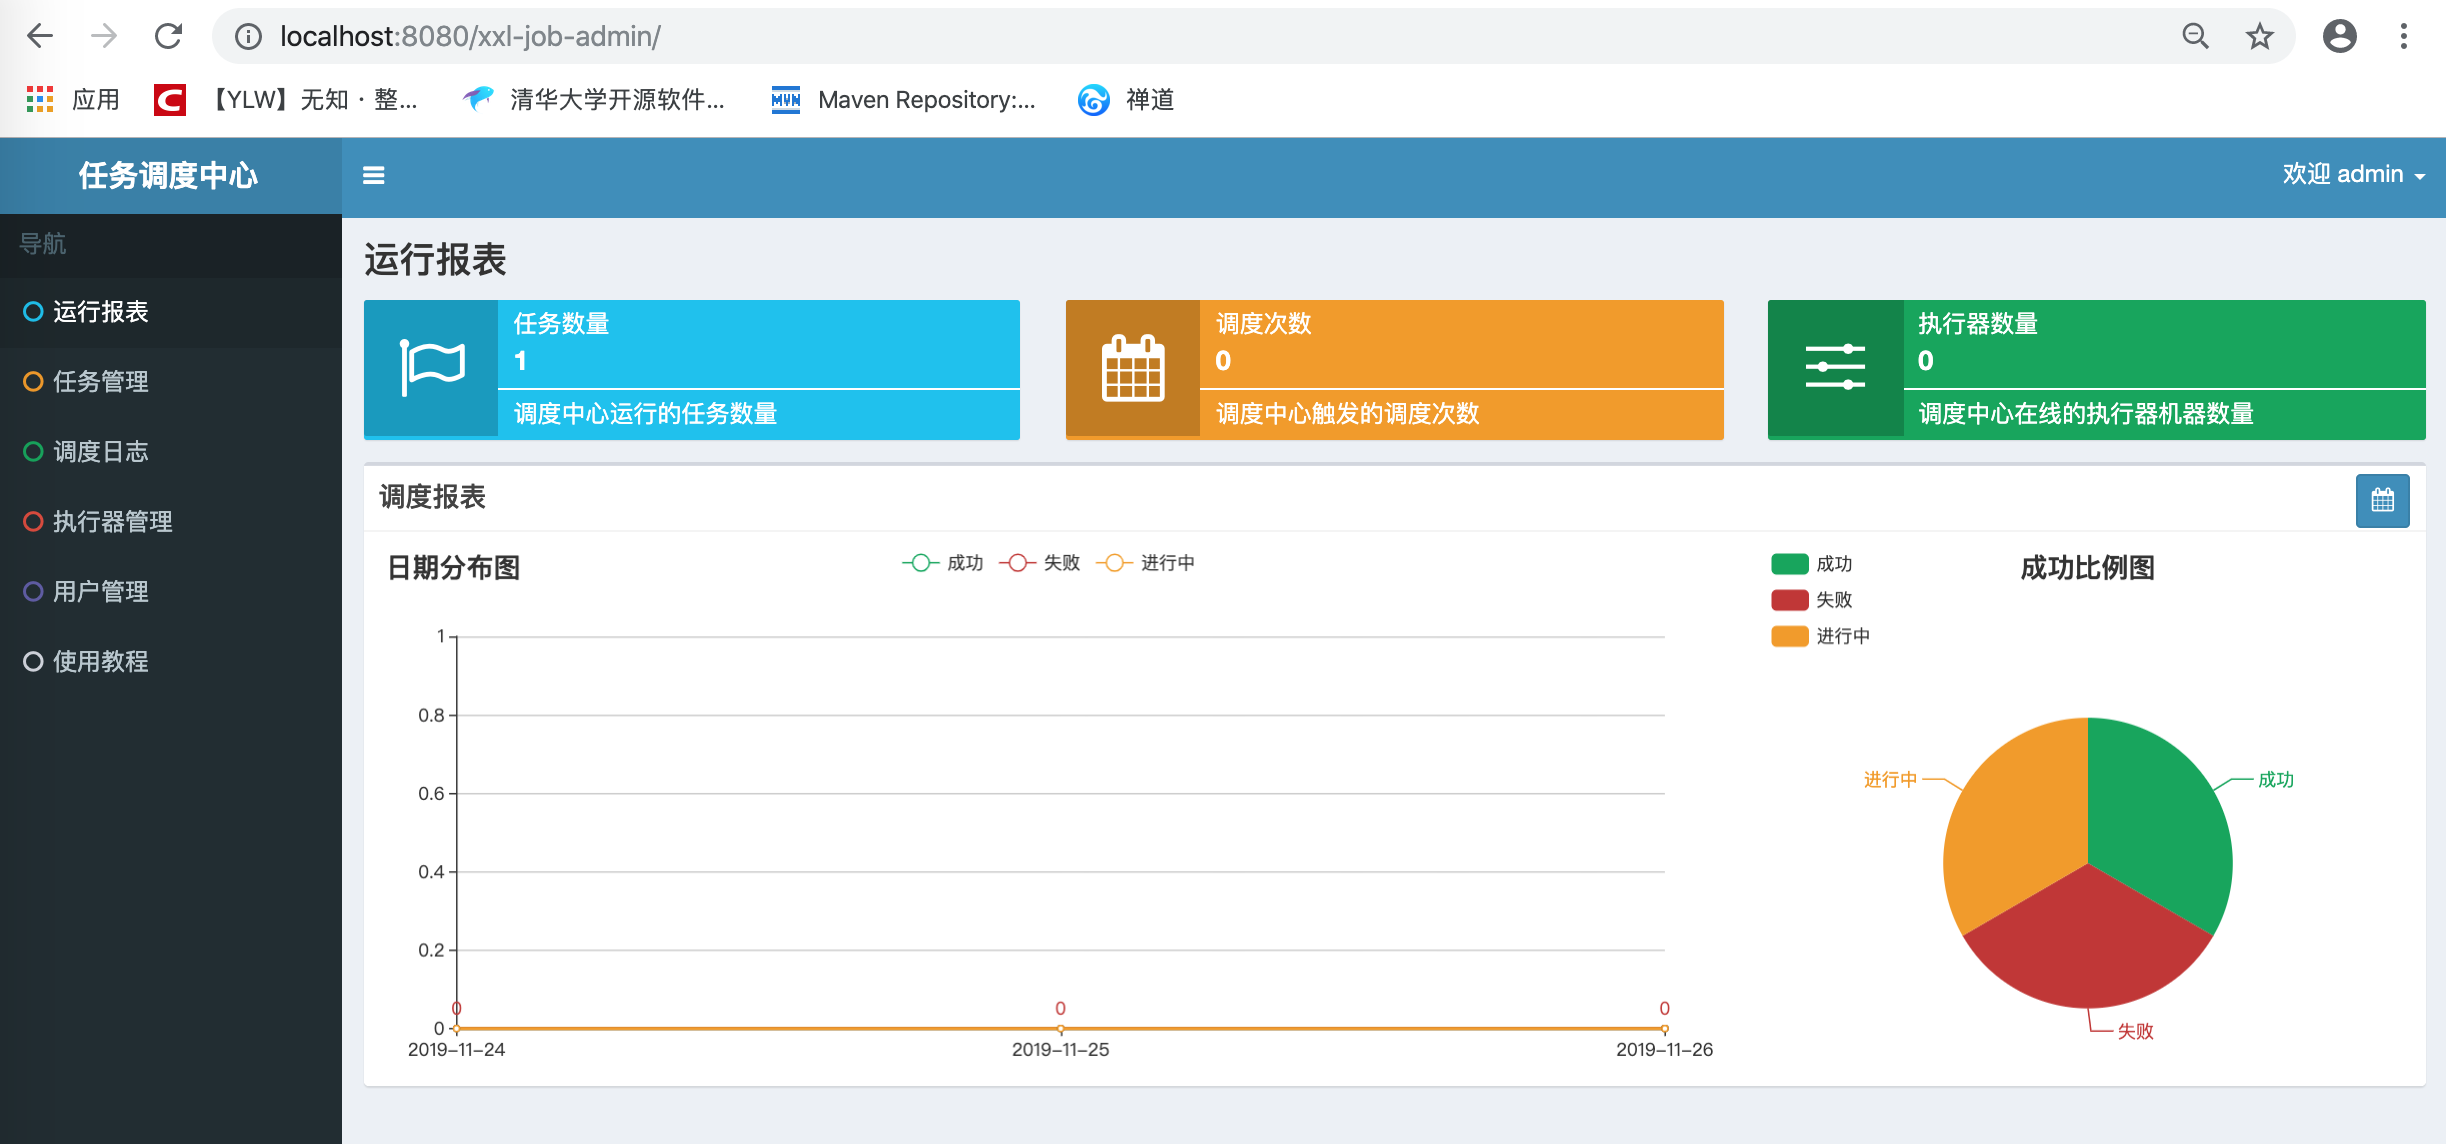The width and height of the screenshot is (2446, 1144).
Task: Select 使用教程 in the sidebar
Action: (170, 662)
